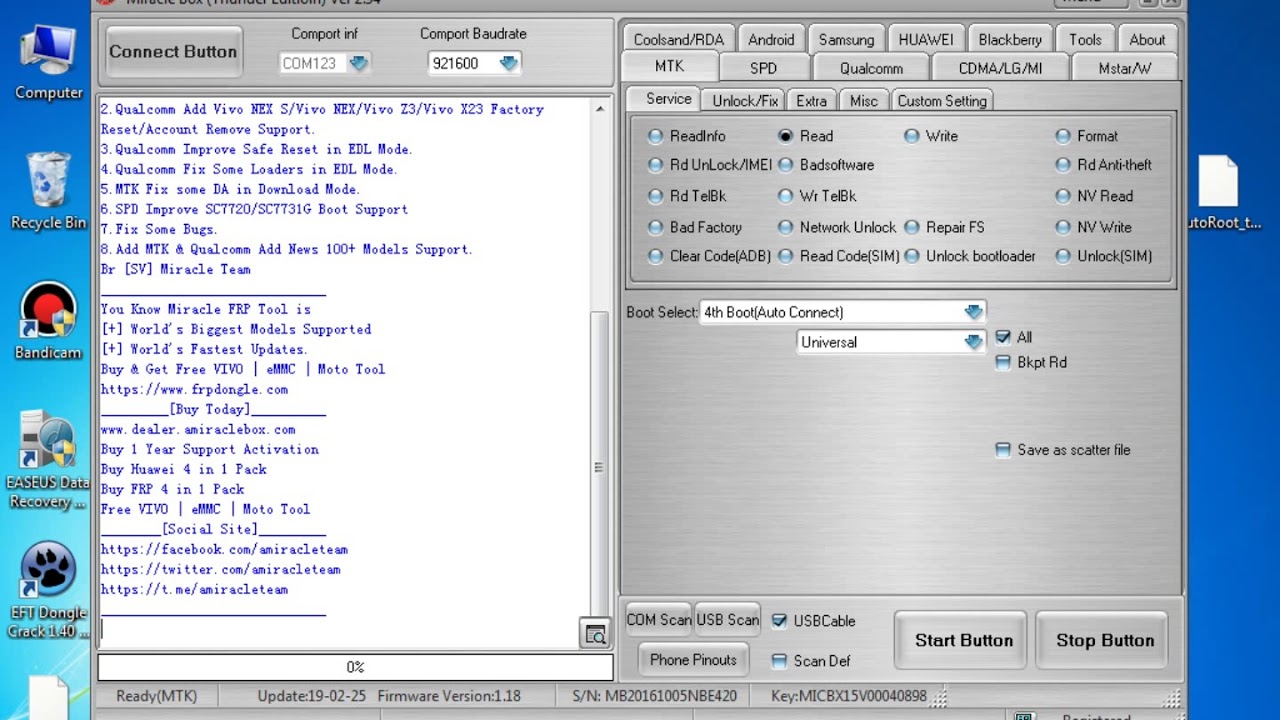
Task: Open the Extra sub-tab
Action: (x=811, y=101)
